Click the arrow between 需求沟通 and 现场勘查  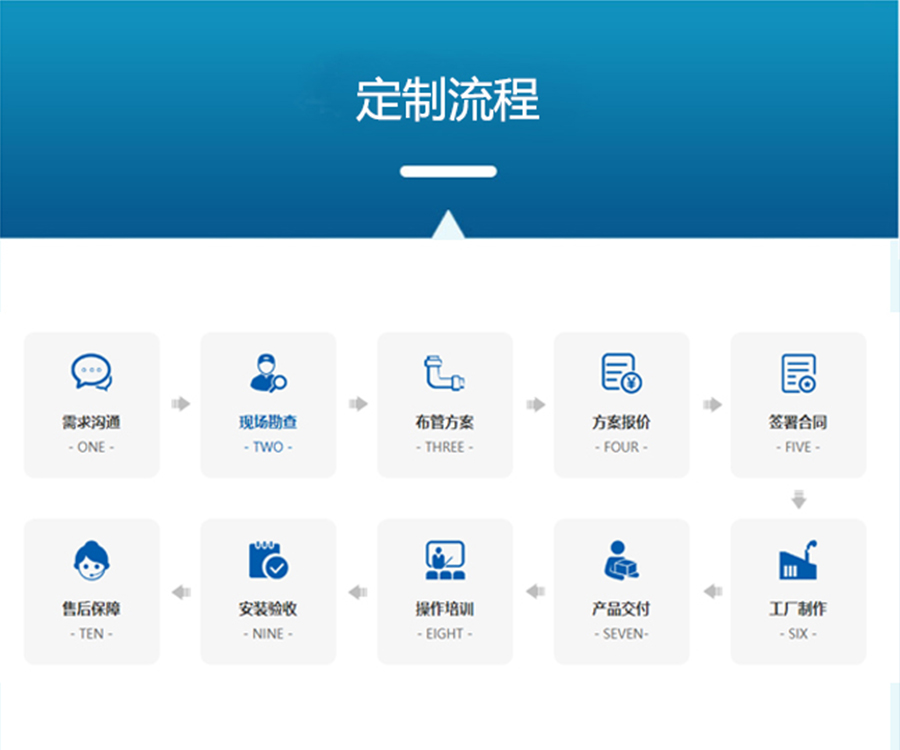(180, 404)
